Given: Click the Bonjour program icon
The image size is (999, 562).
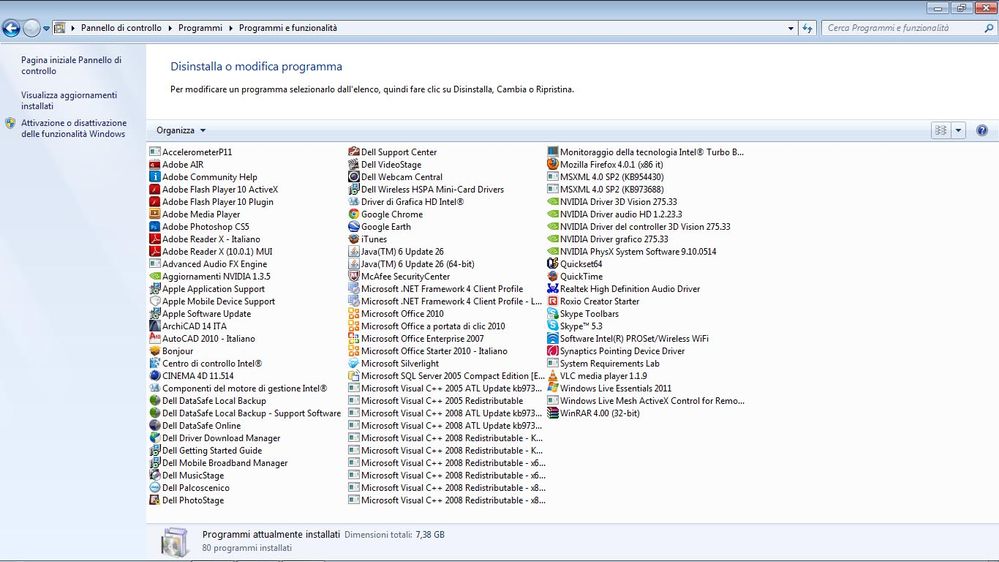Looking at the screenshot, I should [x=154, y=351].
